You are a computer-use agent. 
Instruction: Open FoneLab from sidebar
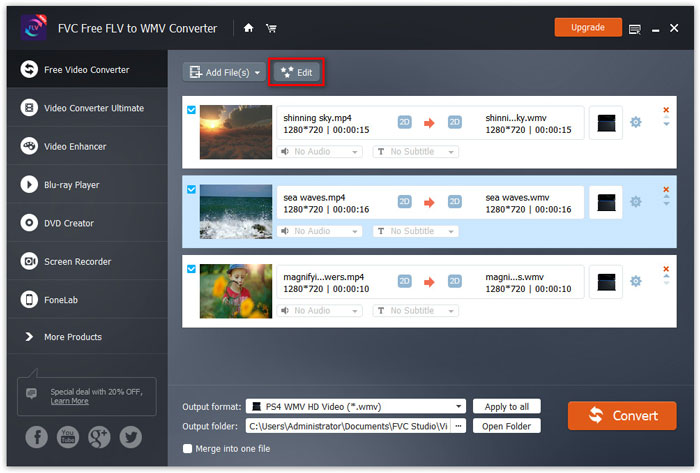(x=87, y=299)
